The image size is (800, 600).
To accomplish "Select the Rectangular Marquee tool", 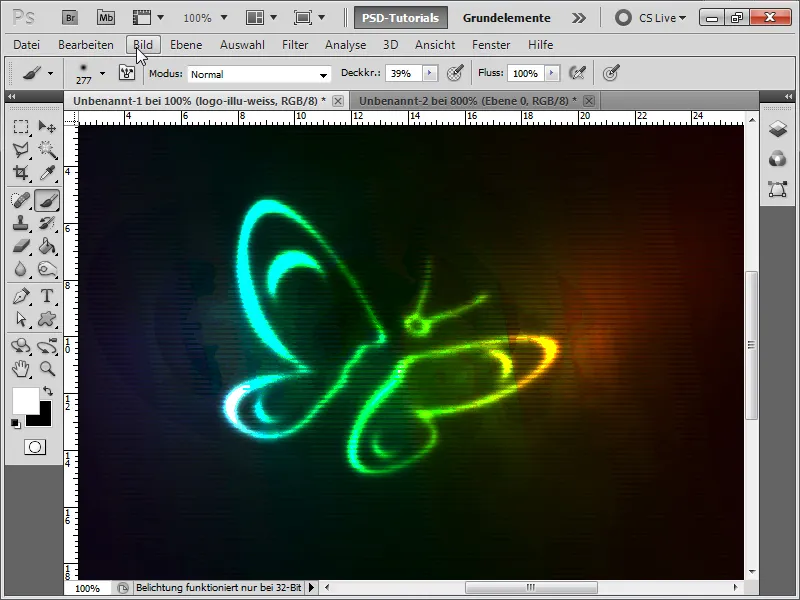I will (21, 127).
